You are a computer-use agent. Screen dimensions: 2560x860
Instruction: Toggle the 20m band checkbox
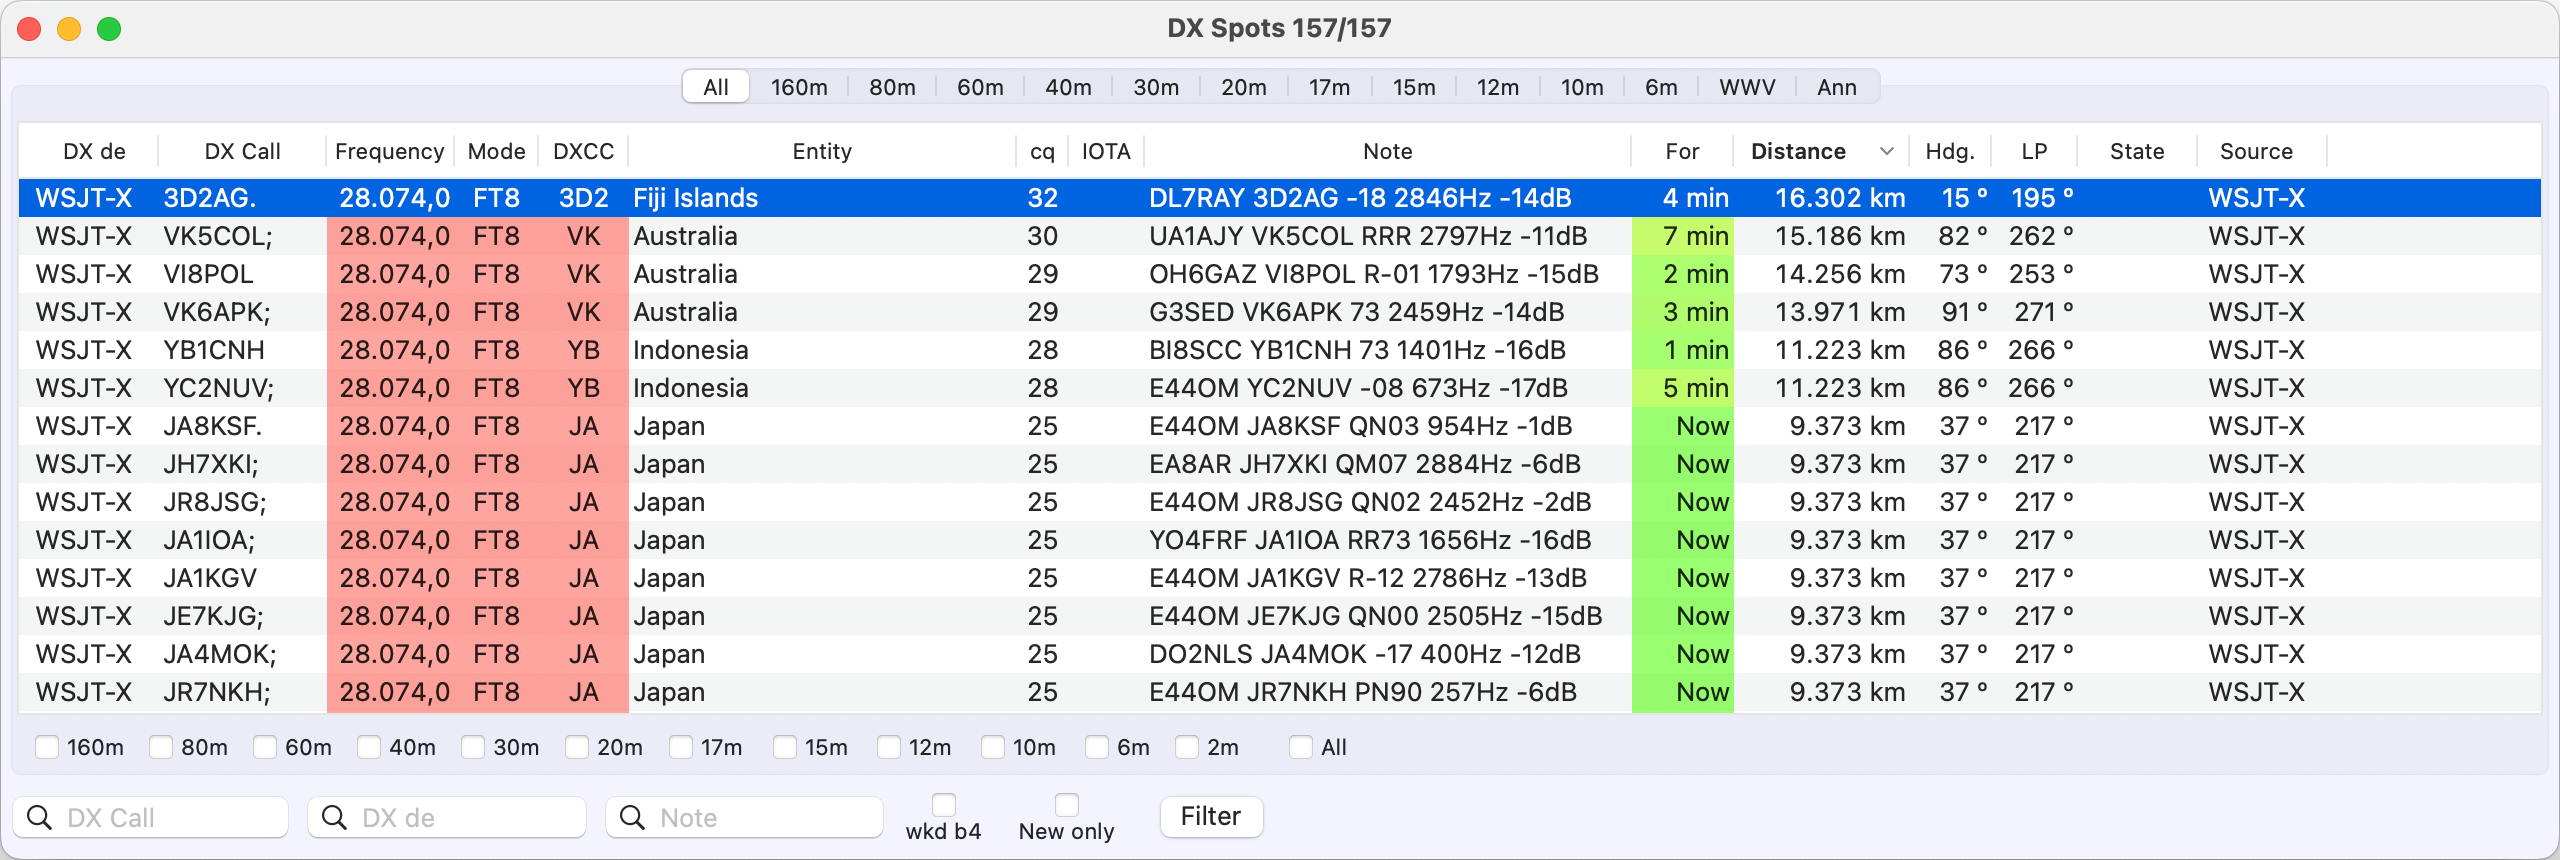tap(577, 747)
